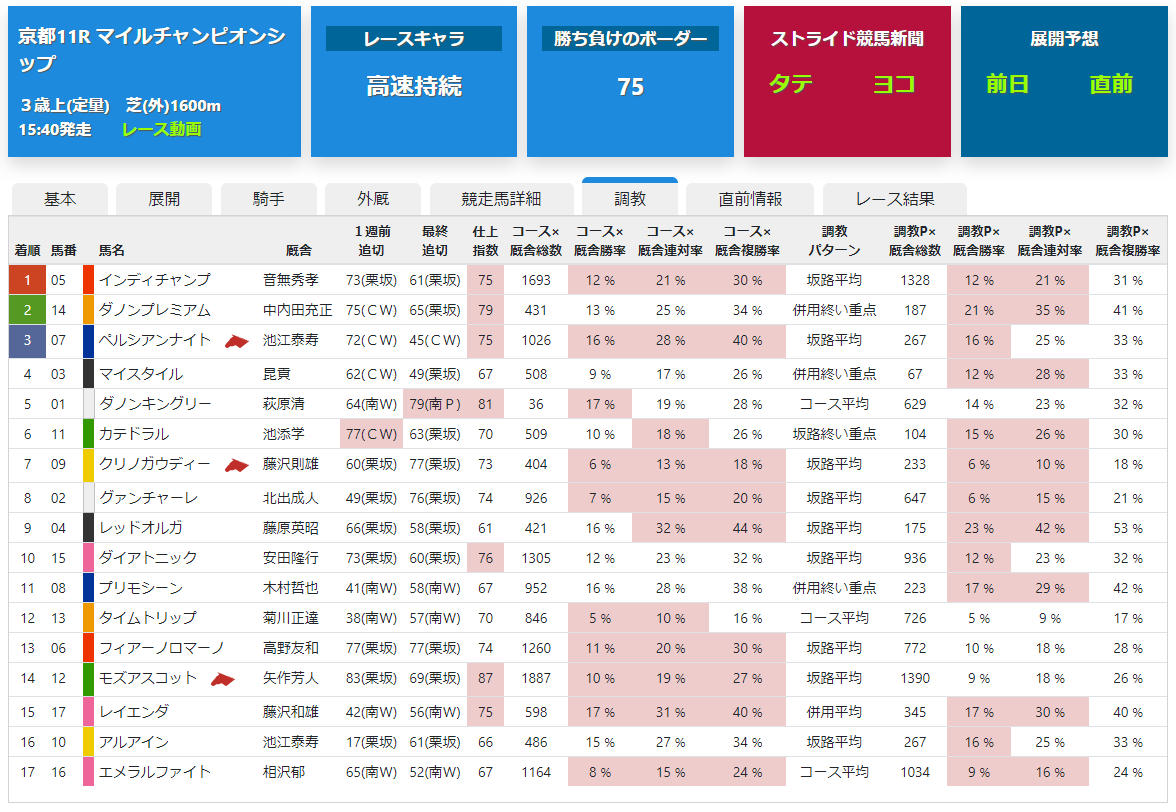Click horse name クリノガウディー
Screen dimensions: 1176x812
tap(154, 464)
